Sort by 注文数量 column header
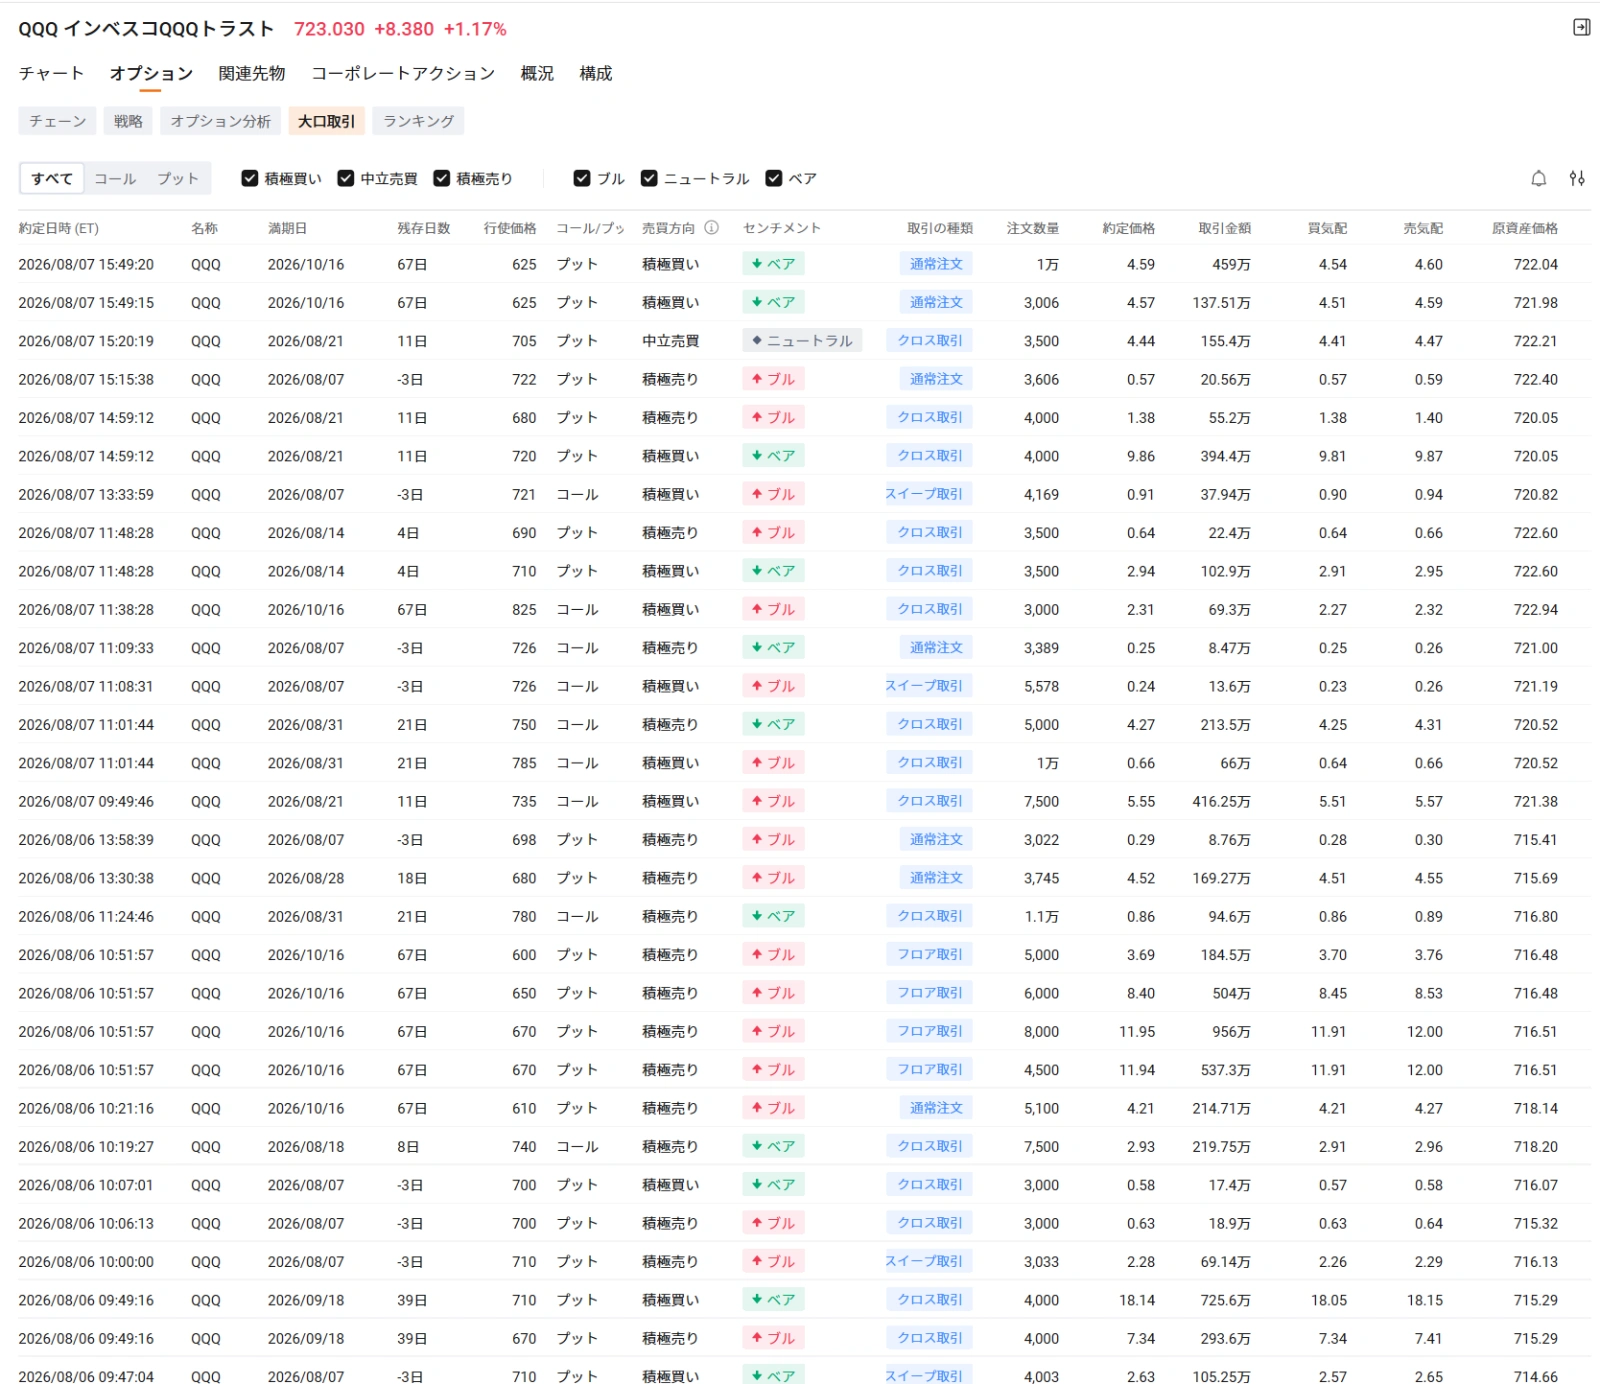This screenshot has width=1600, height=1384. tap(1033, 228)
